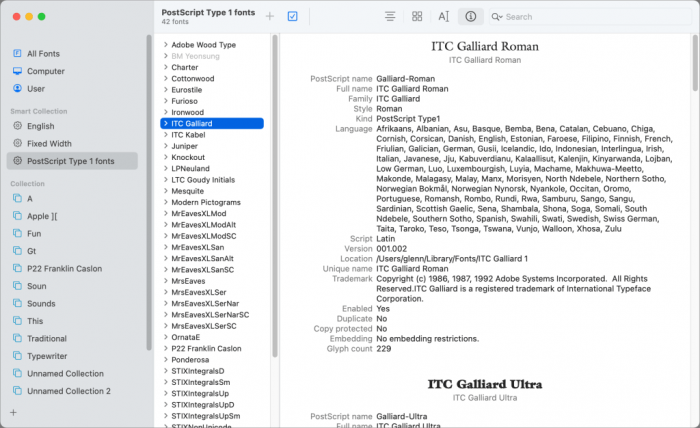This screenshot has height=428, width=700.
Task: Click the collection icon beside Apple ][
Action: pyautogui.click(x=17, y=216)
